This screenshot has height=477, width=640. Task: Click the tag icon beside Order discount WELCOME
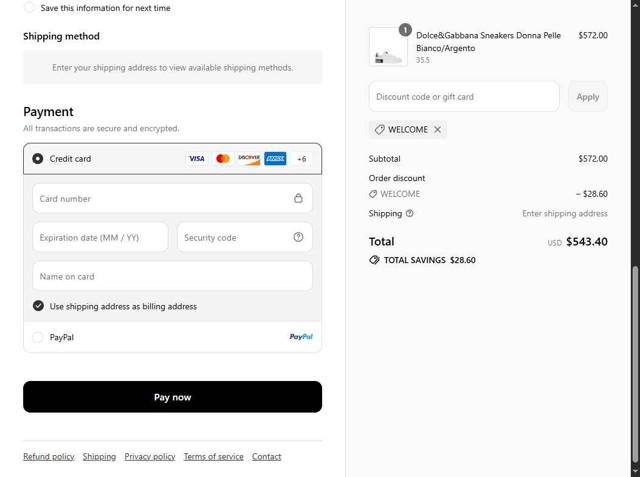coord(373,194)
